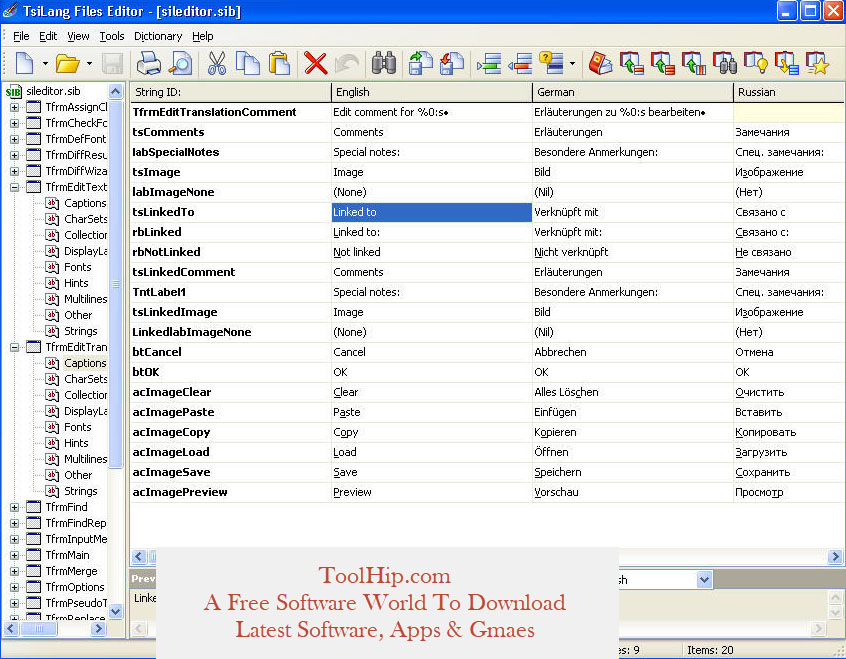Open a file using the folder icon

[x=67, y=64]
